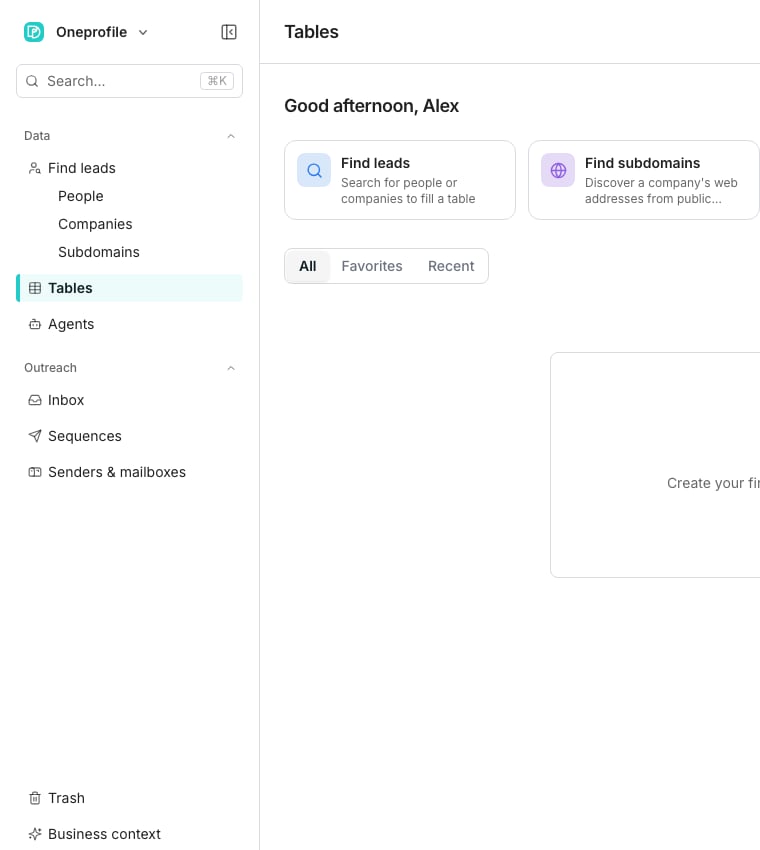Click the Find leads person icon
Image resolution: width=760 pixels, height=850 pixels.
(x=35, y=168)
